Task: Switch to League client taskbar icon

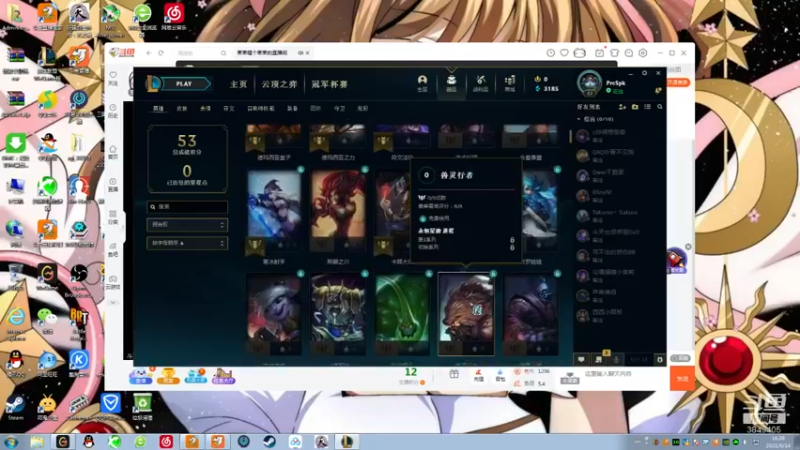Action: [x=347, y=442]
